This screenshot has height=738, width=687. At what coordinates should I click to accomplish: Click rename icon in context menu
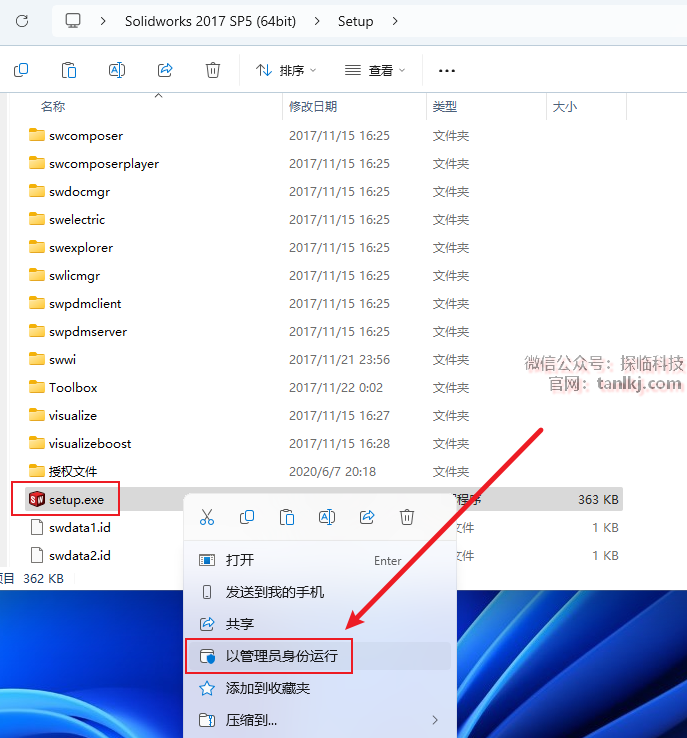coord(327,517)
